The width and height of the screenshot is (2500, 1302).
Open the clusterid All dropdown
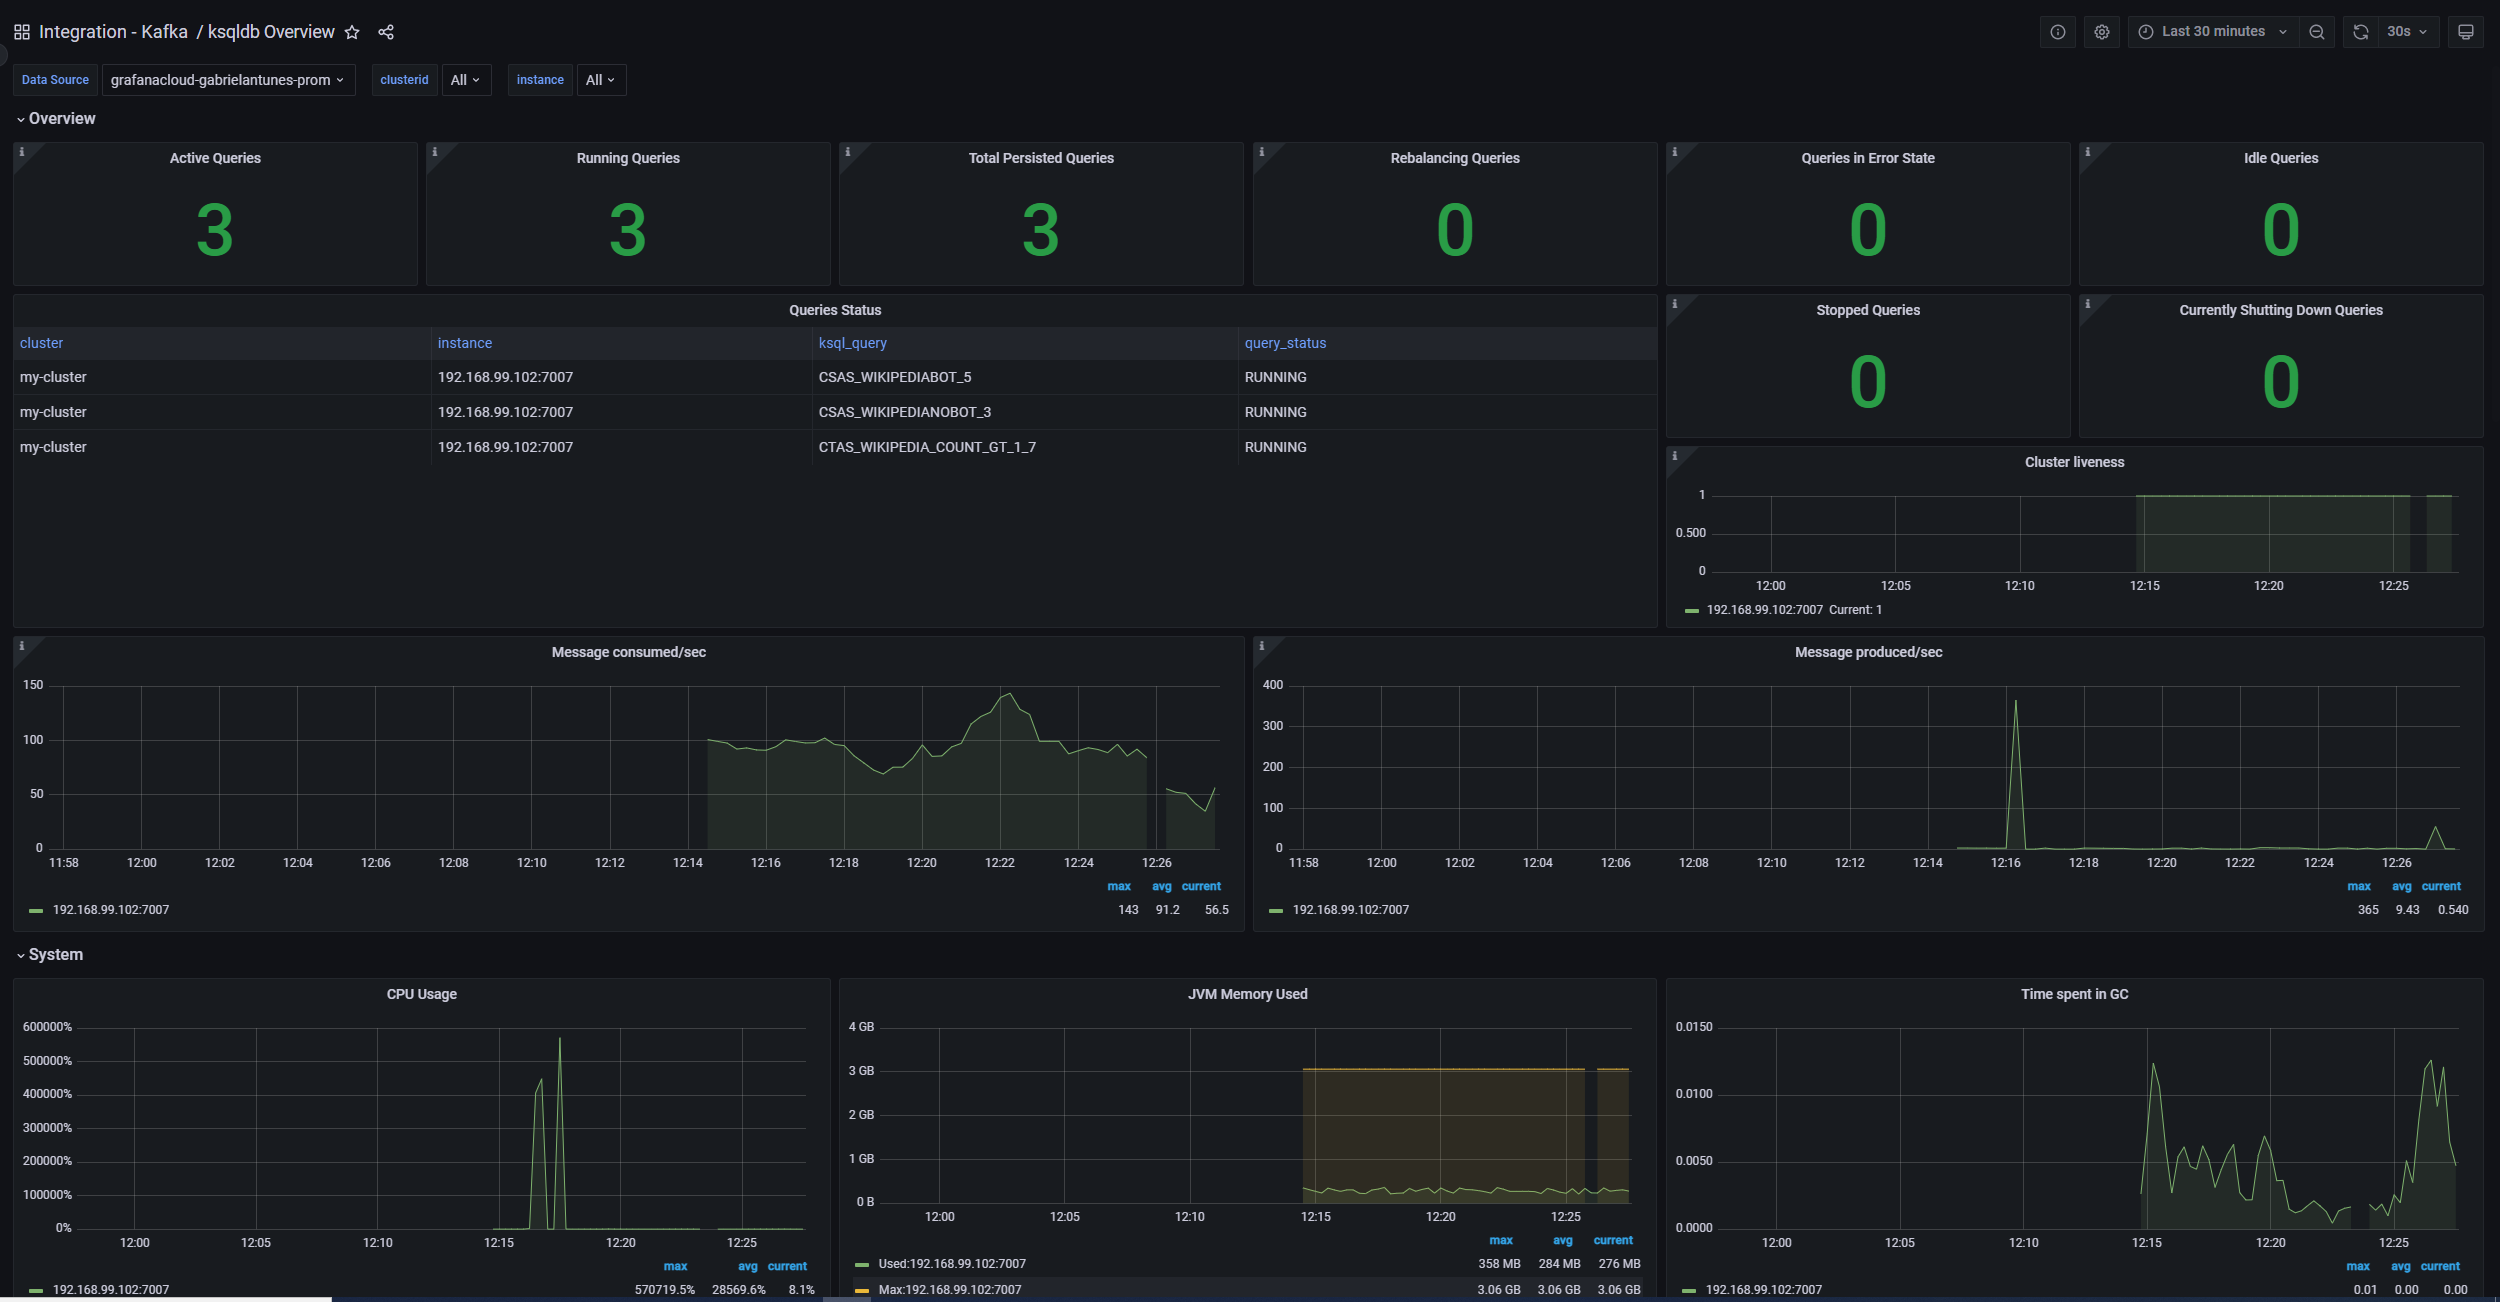[x=465, y=80]
